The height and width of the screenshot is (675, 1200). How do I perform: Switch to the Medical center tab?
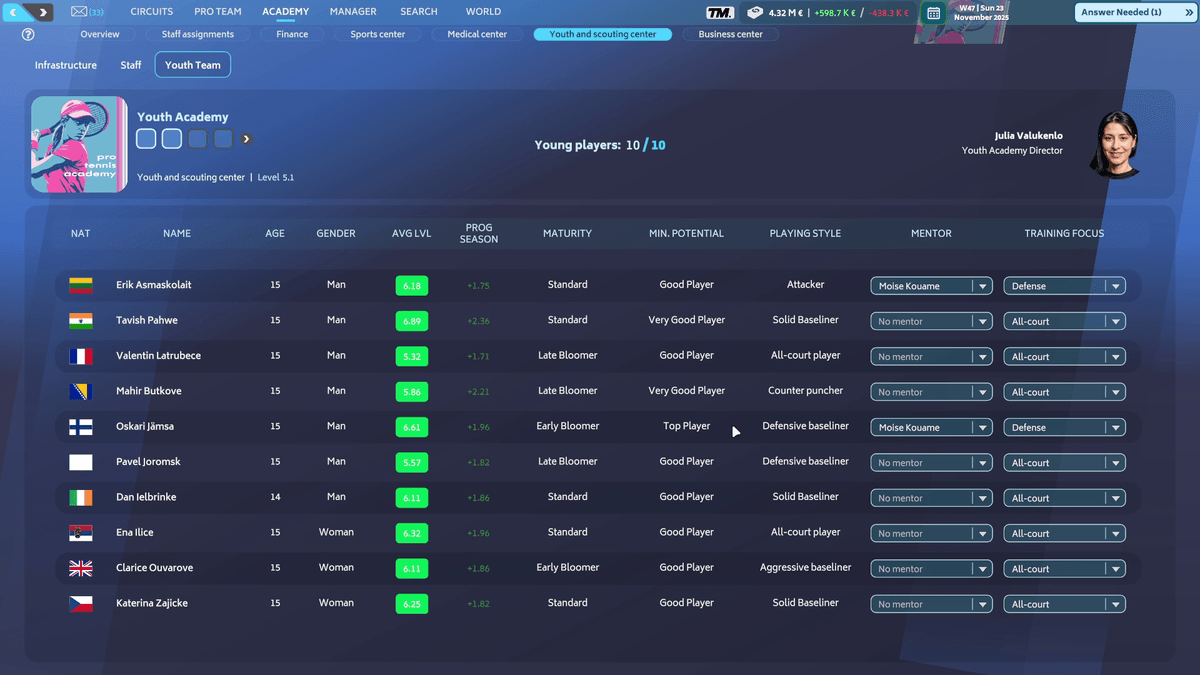pos(477,34)
